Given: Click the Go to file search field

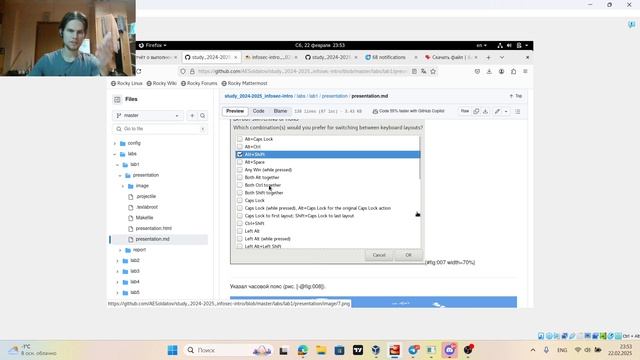Looking at the screenshot, I should point(160,129).
